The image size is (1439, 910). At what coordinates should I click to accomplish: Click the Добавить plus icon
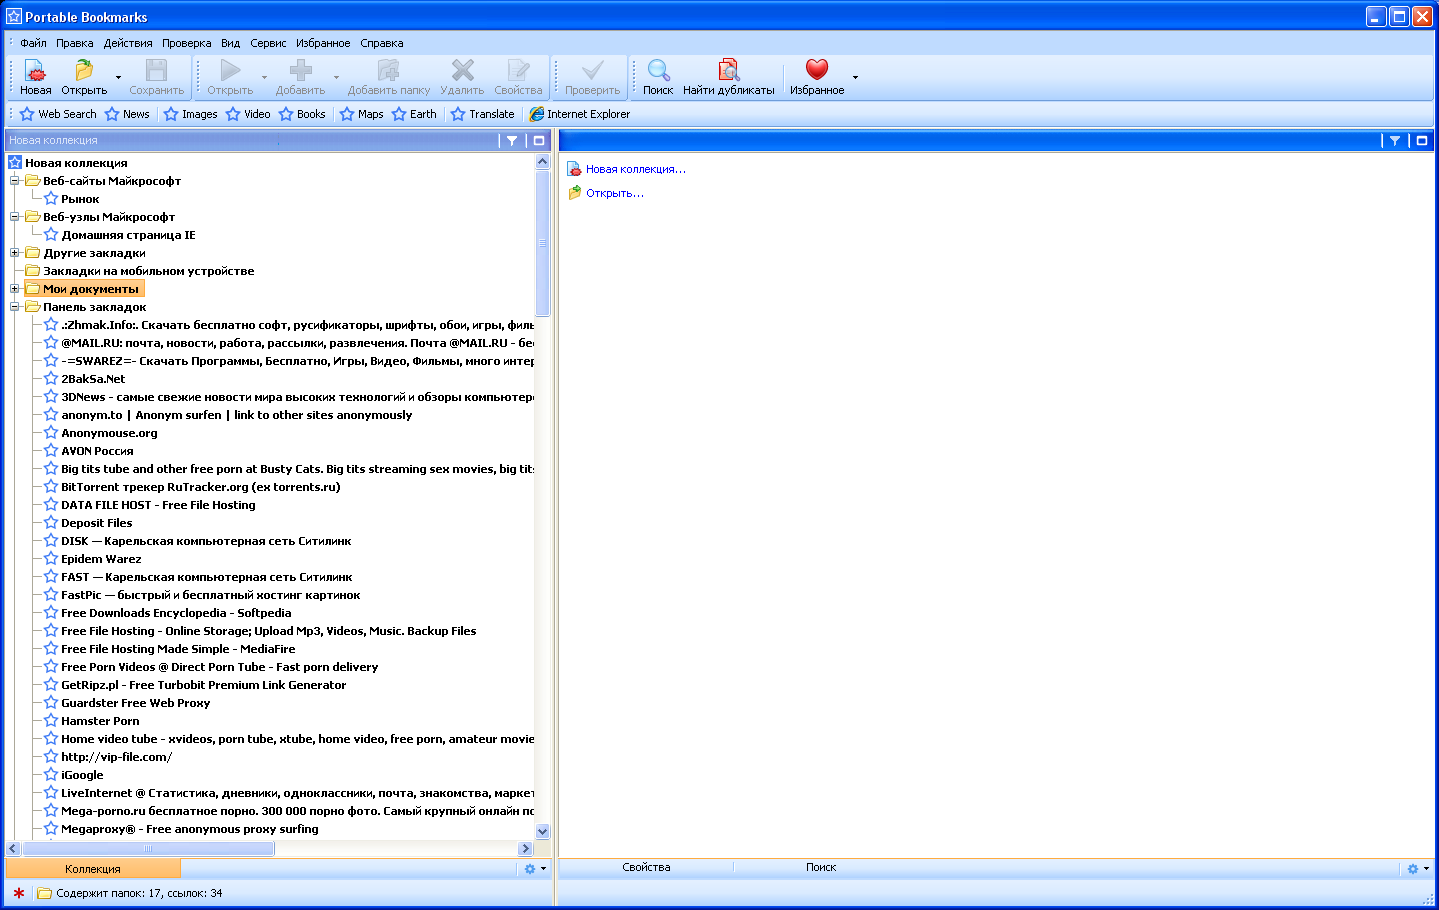[300, 70]
